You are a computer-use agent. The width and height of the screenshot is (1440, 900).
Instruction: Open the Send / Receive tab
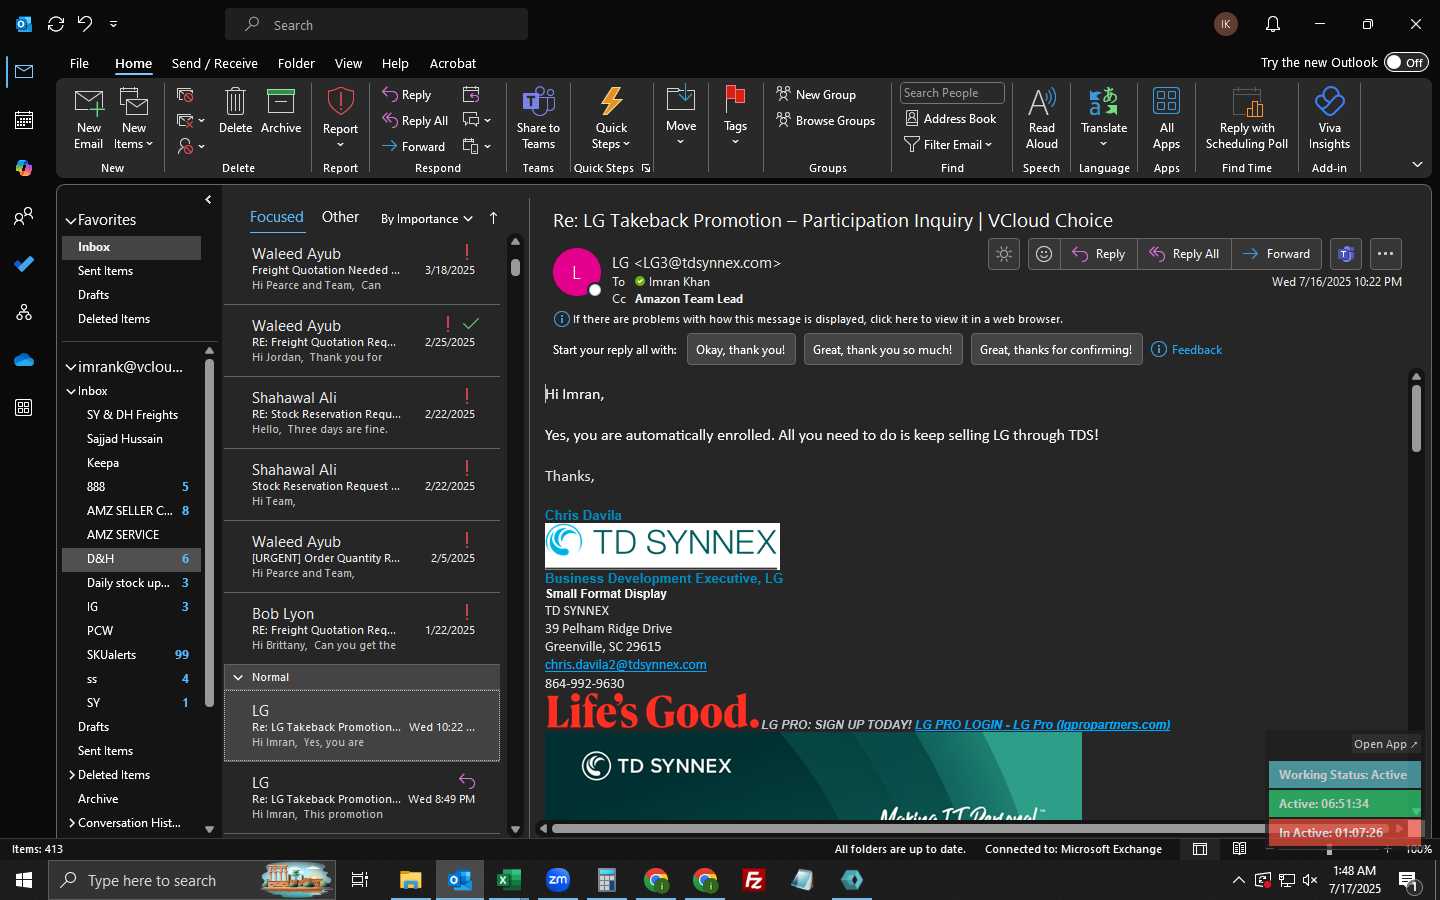(x=215, y=63)
